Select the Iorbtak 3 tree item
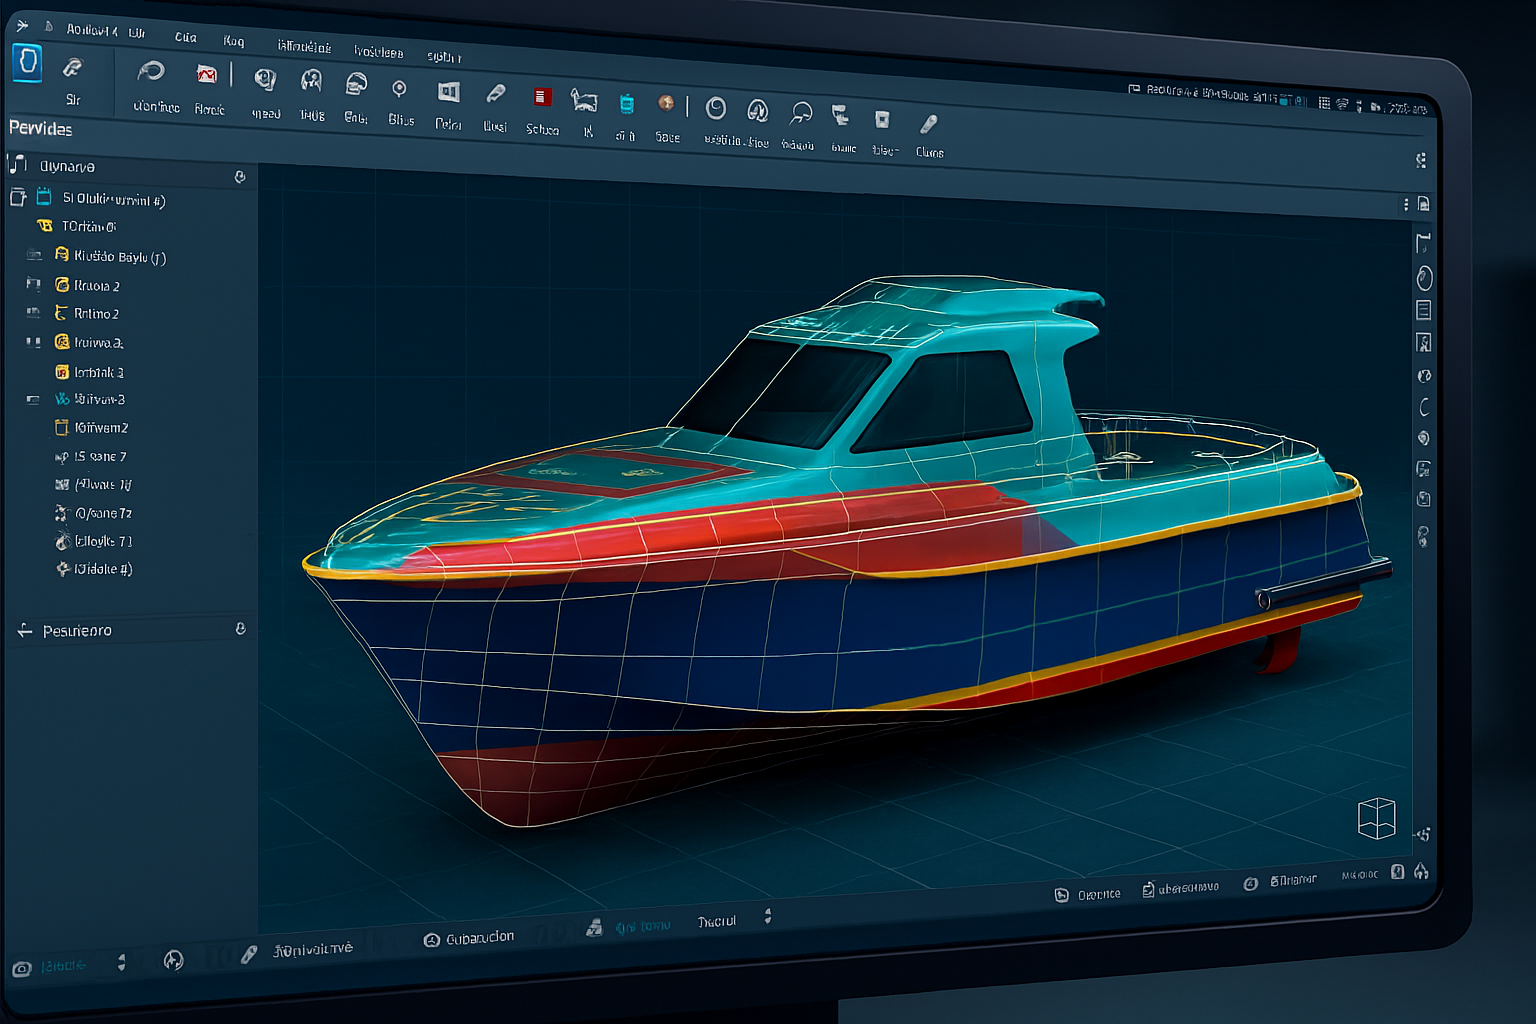The height and width of the screenshot is (1024, 1536). tap(98, 372)
